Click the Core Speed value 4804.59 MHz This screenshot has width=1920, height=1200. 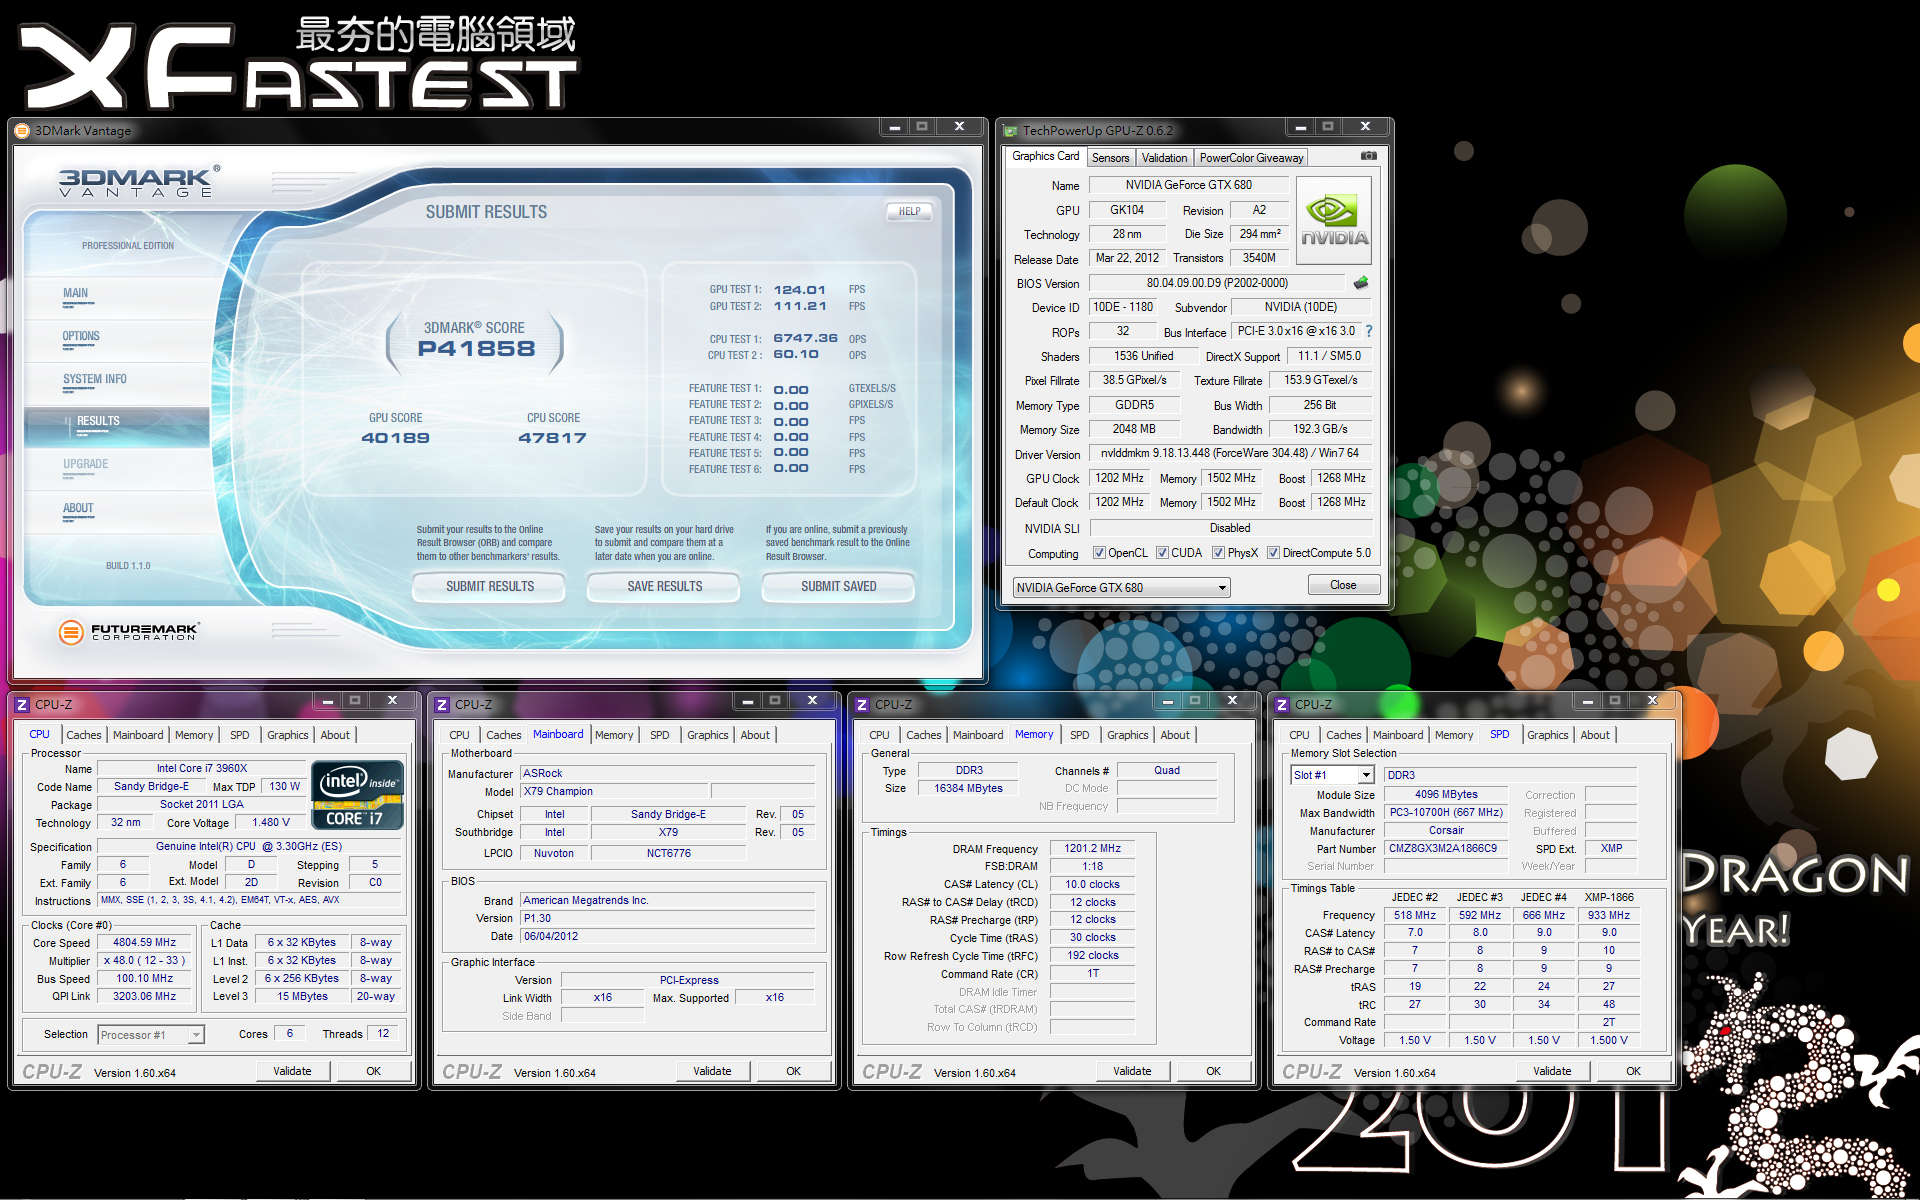coord(144,943)
